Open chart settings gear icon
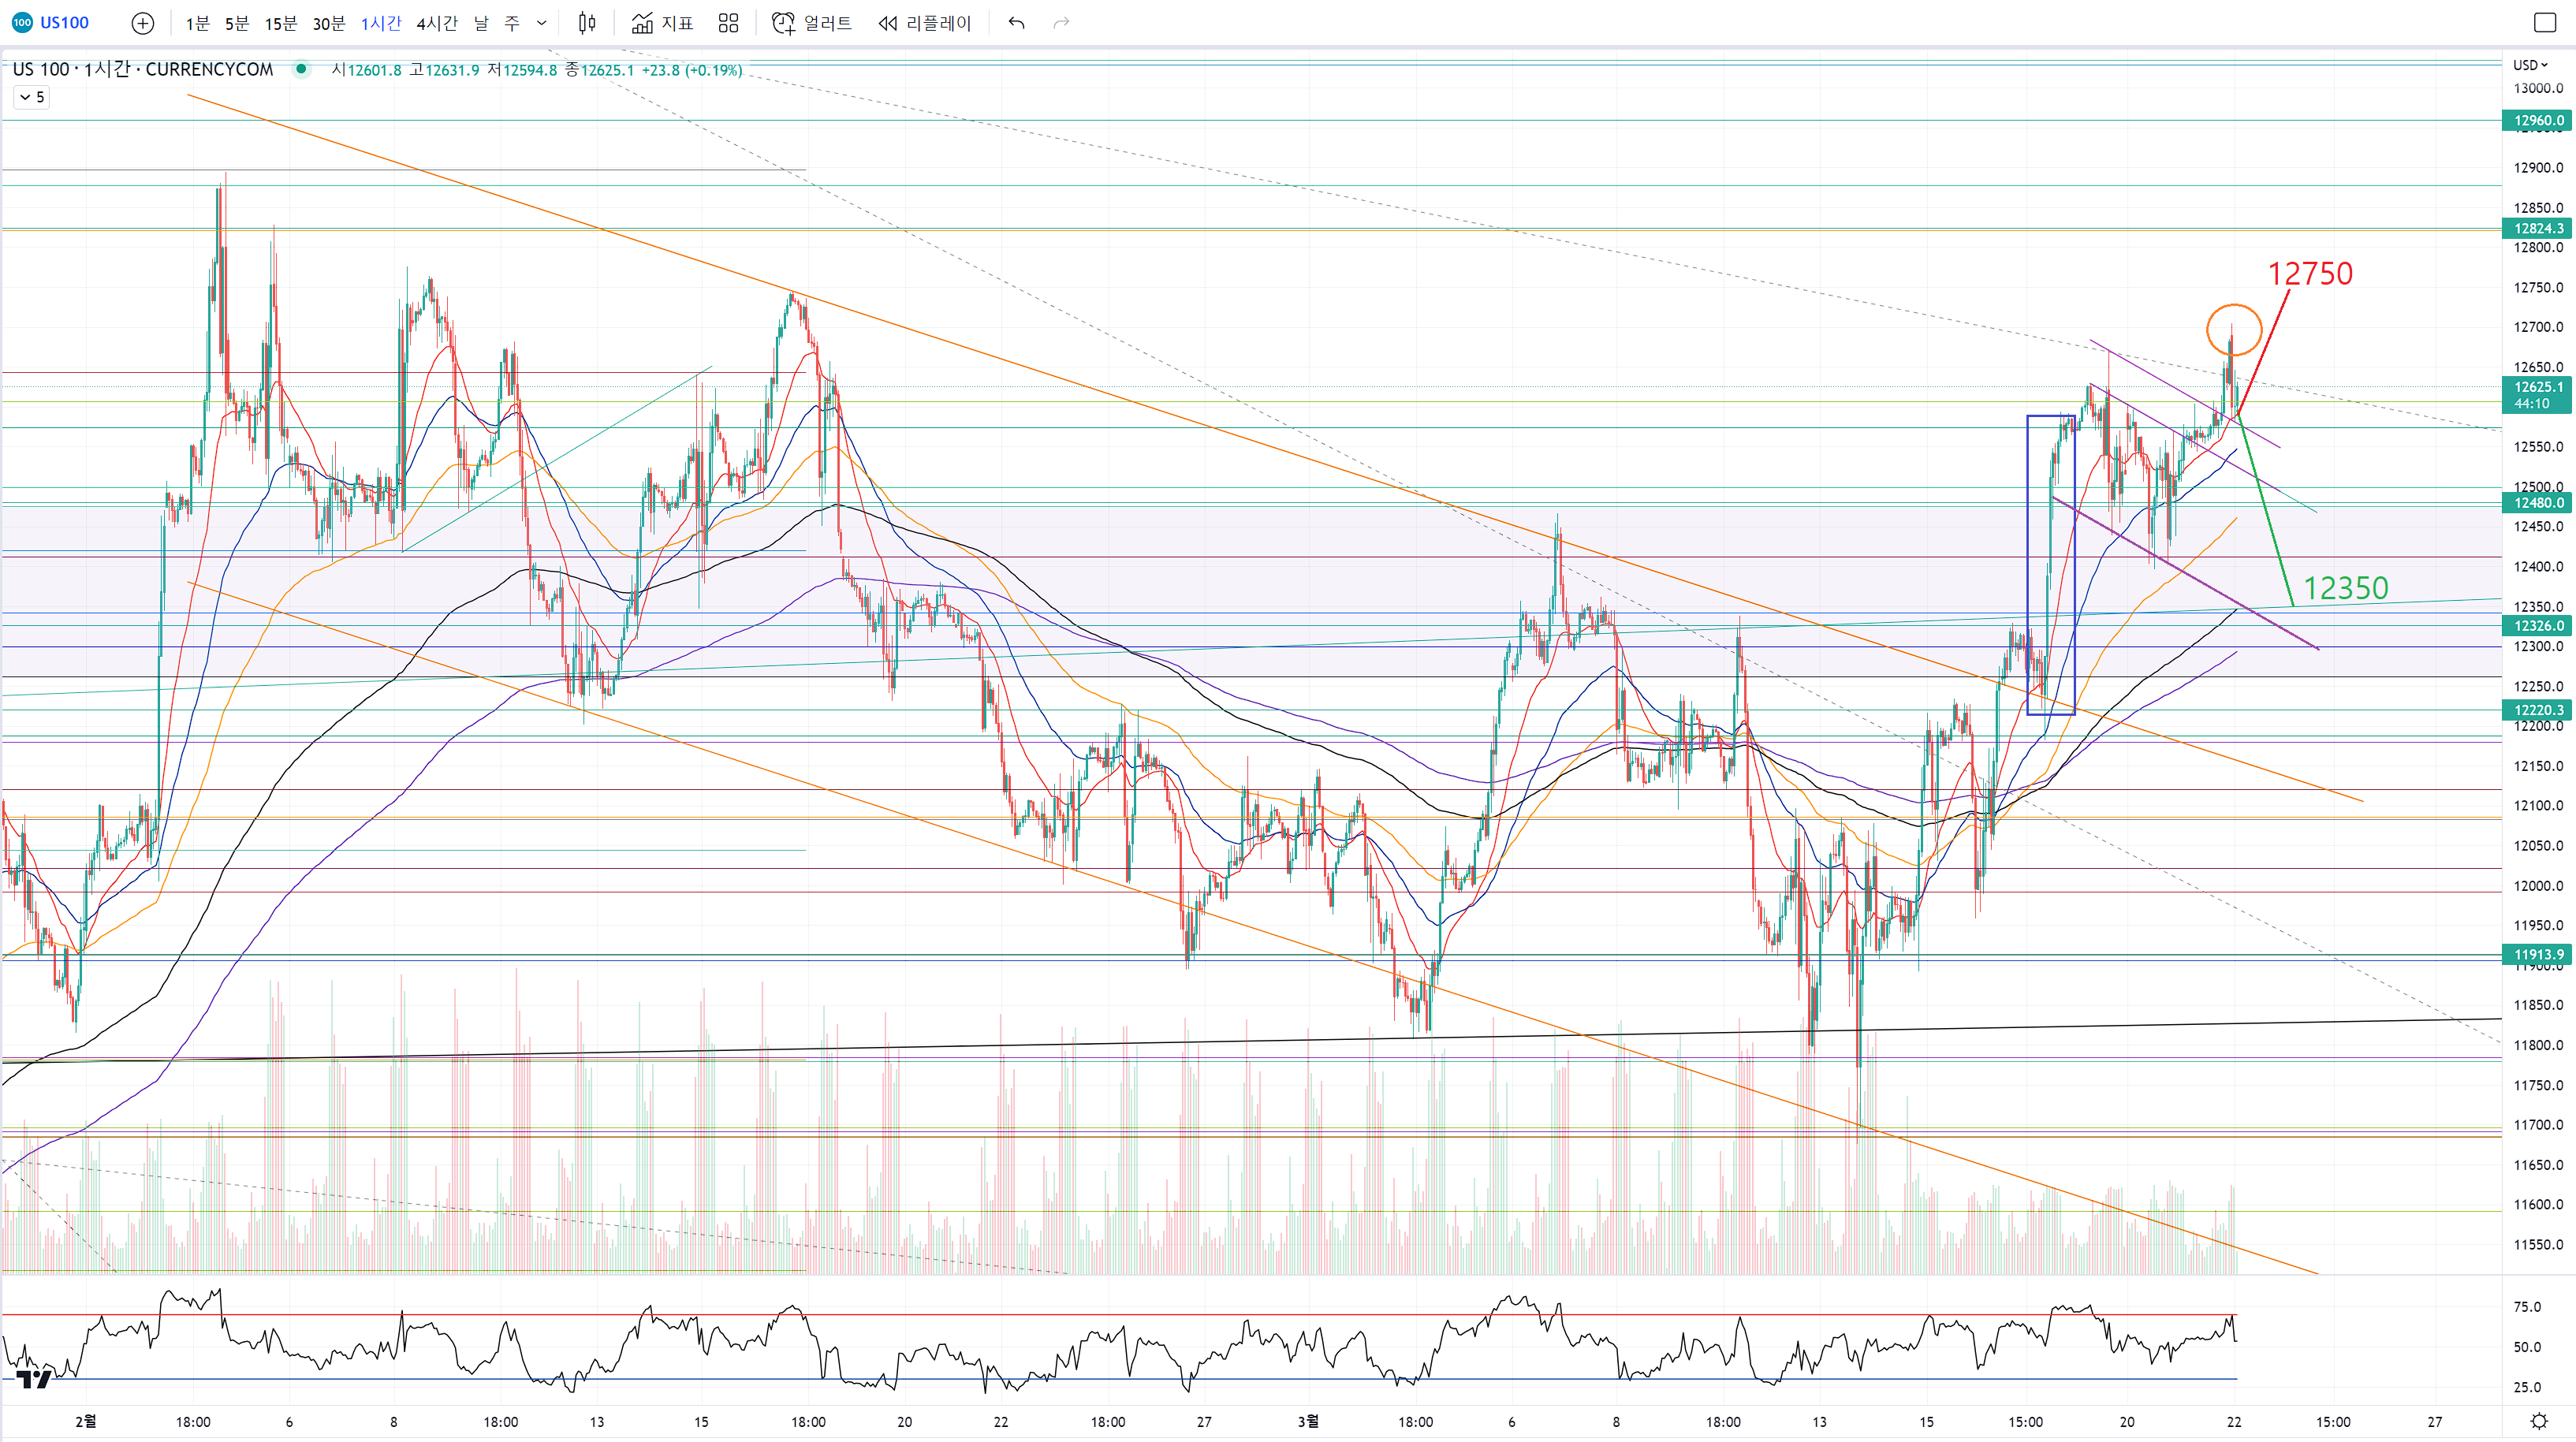This screenshot has height=1442, width=2576. point(2538,1421)
